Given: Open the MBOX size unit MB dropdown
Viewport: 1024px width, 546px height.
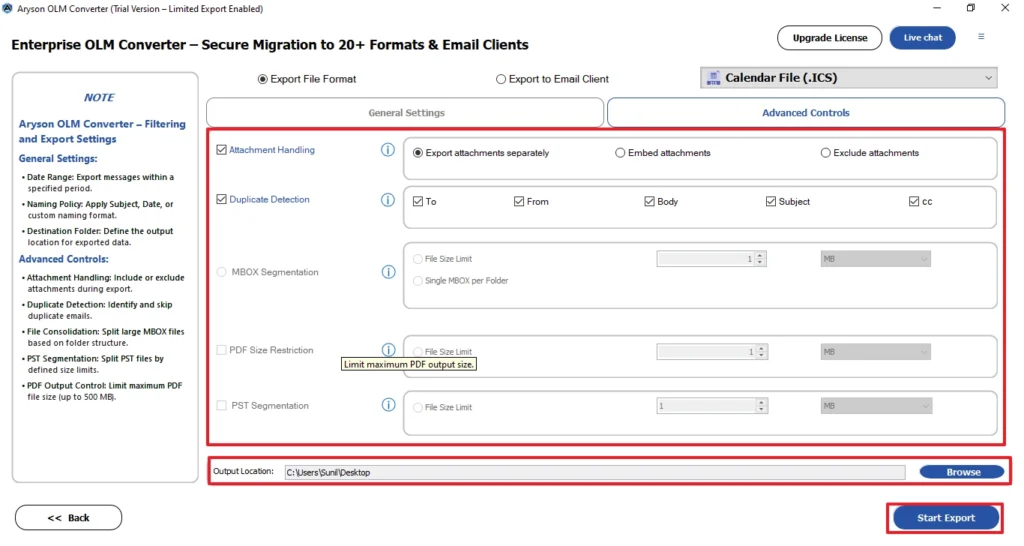Looking at the screenshot, I should coord(875,259).
